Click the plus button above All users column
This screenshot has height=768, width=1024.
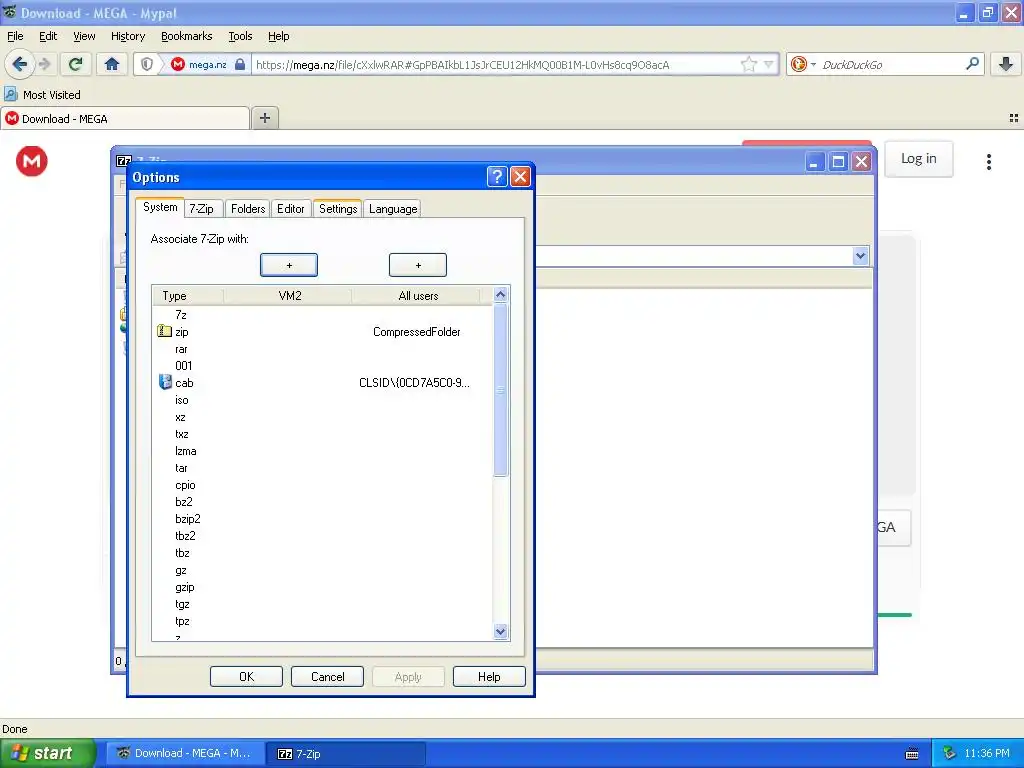[418, 265]
